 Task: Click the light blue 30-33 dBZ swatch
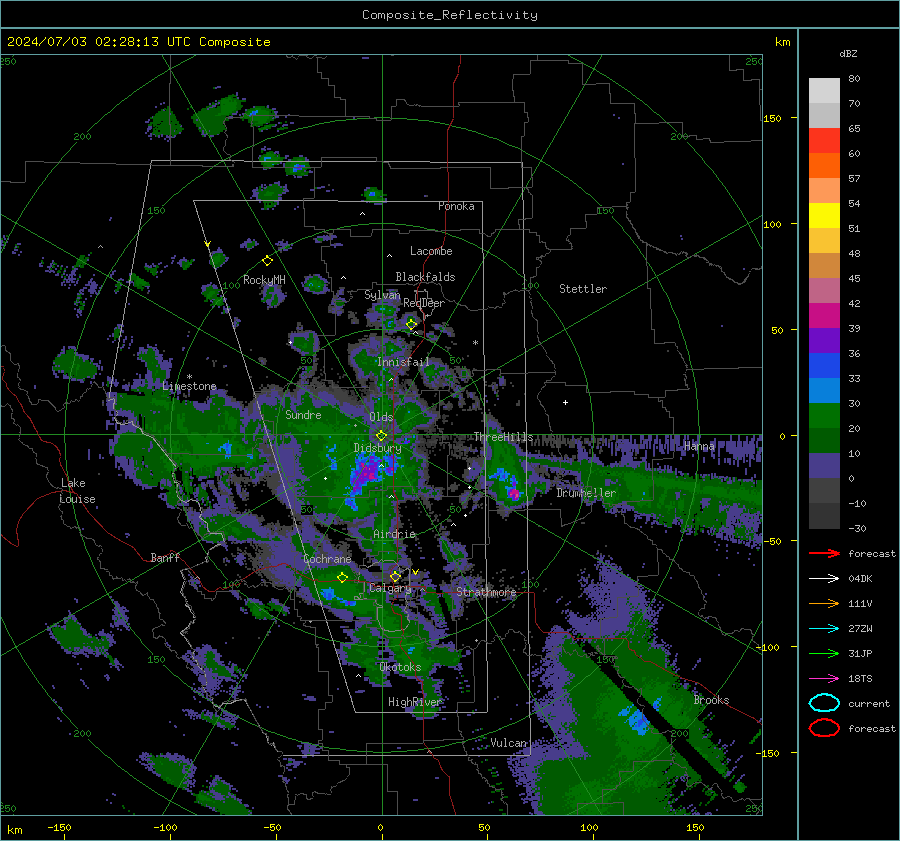point(824,391)
